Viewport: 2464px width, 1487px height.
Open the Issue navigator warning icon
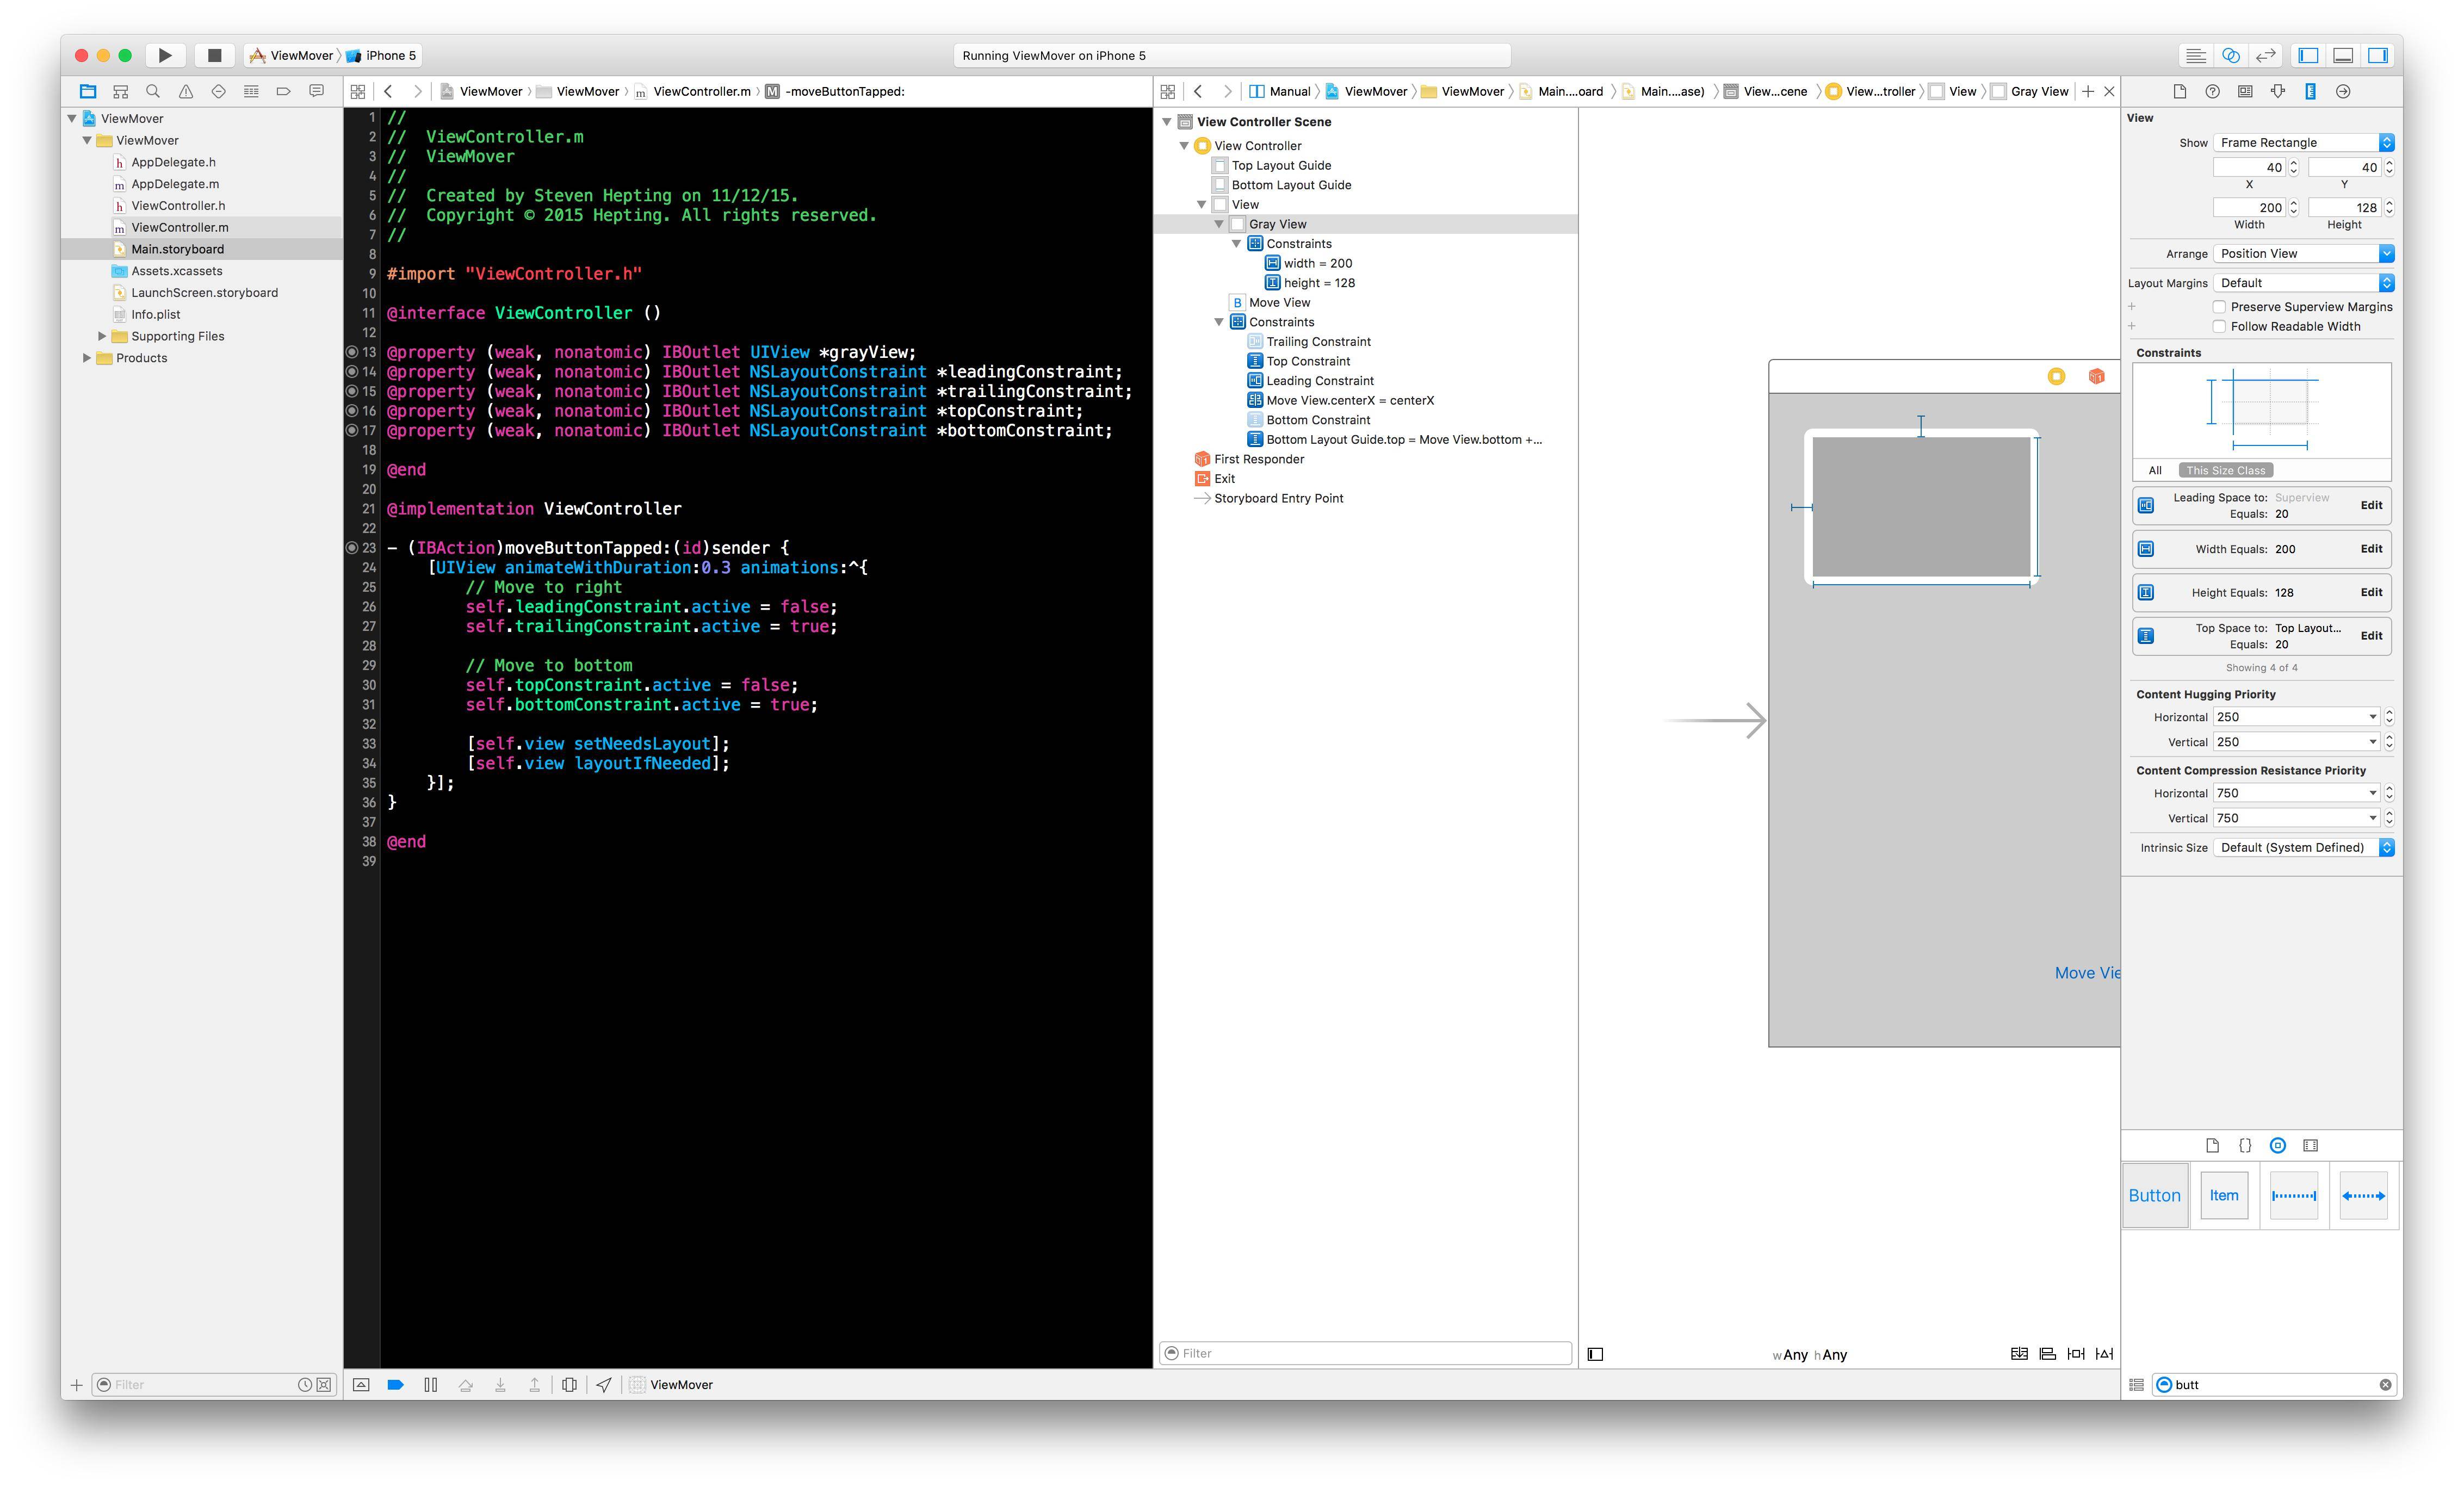click(x=186, y=91)
